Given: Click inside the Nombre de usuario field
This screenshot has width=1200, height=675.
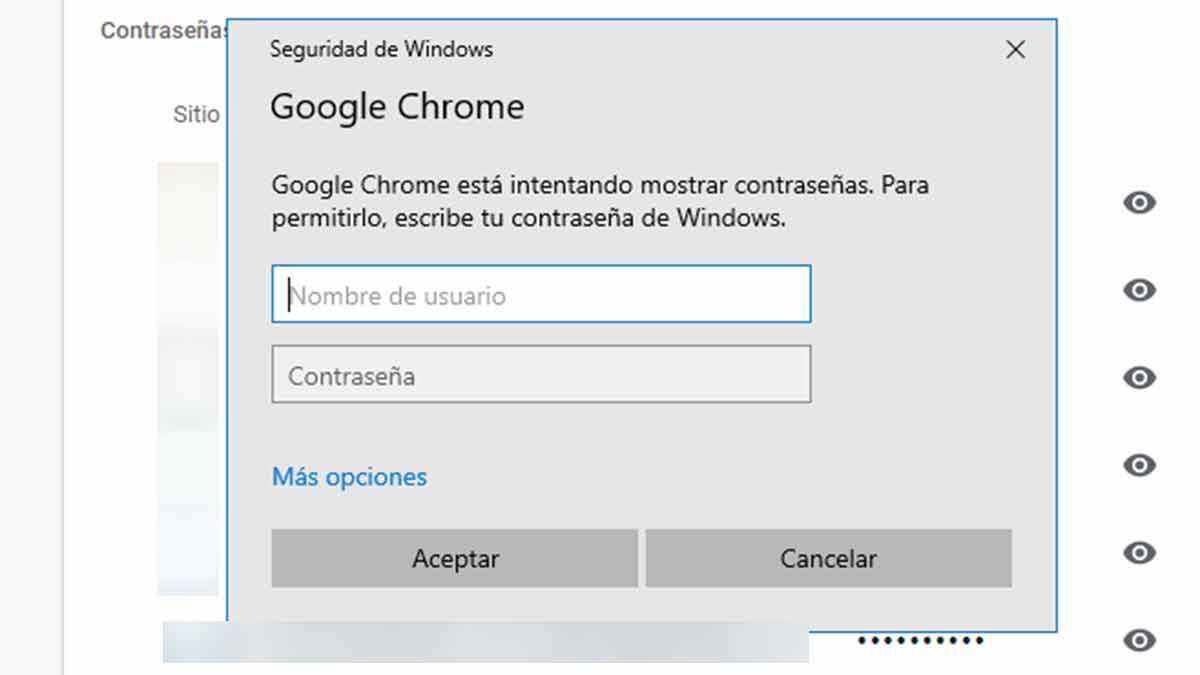Looking at the screenshot, I should point(540,294).
